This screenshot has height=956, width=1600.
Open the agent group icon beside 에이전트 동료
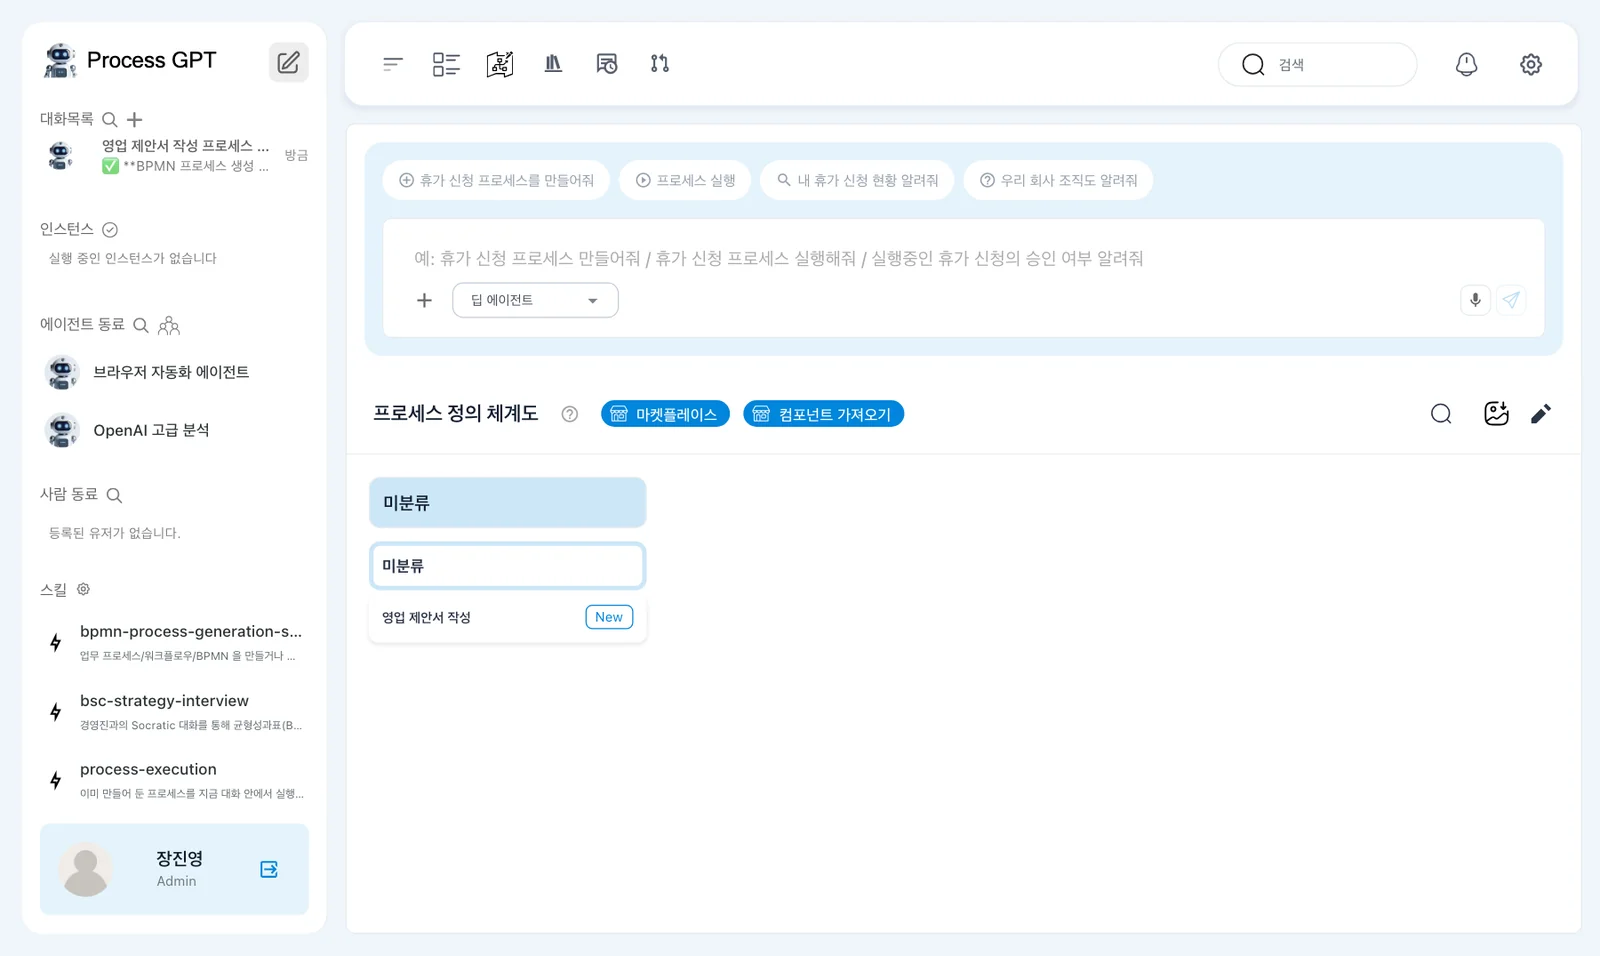coord(169,325)
